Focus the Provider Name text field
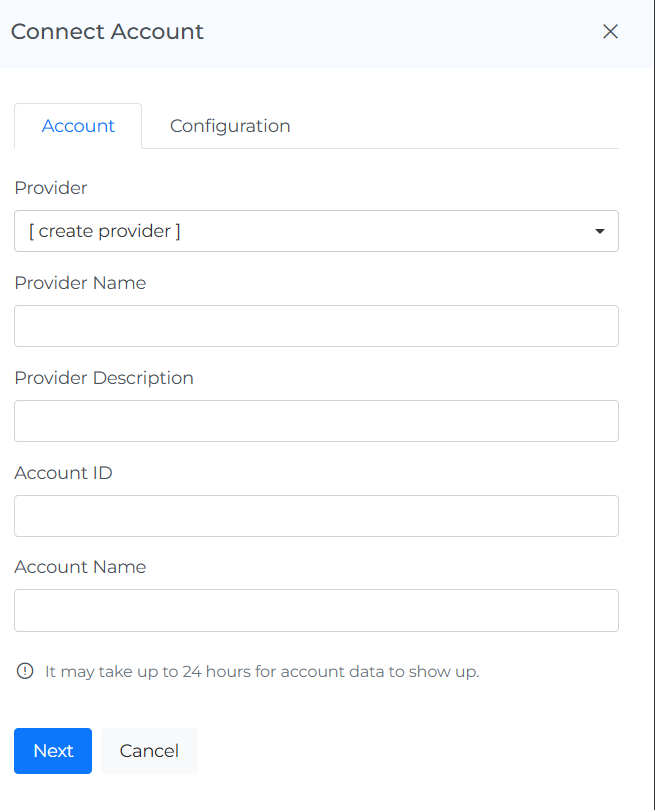 (x=316, y=326)
